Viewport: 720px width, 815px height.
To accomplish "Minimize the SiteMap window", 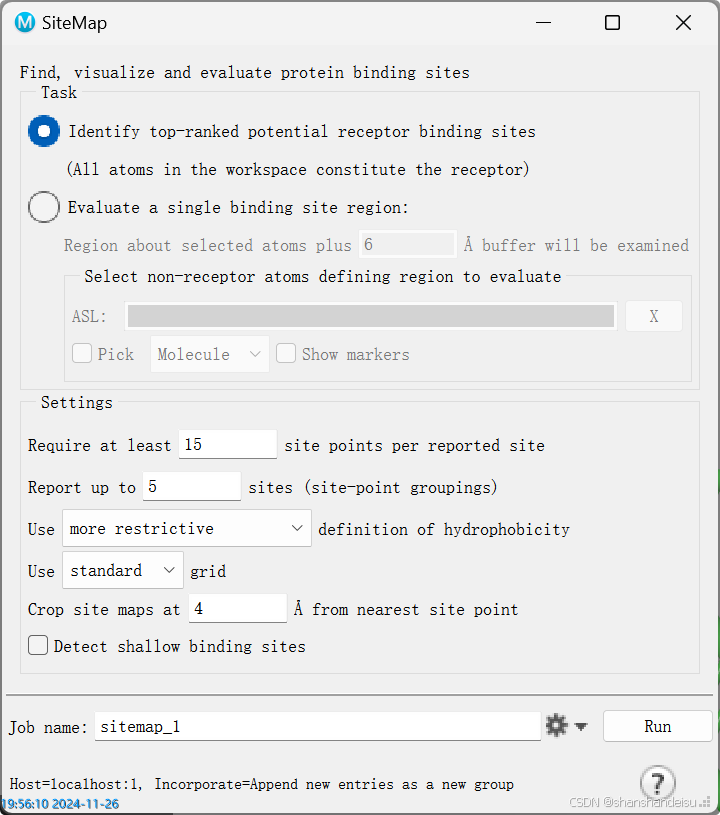I will pos(543,23).
